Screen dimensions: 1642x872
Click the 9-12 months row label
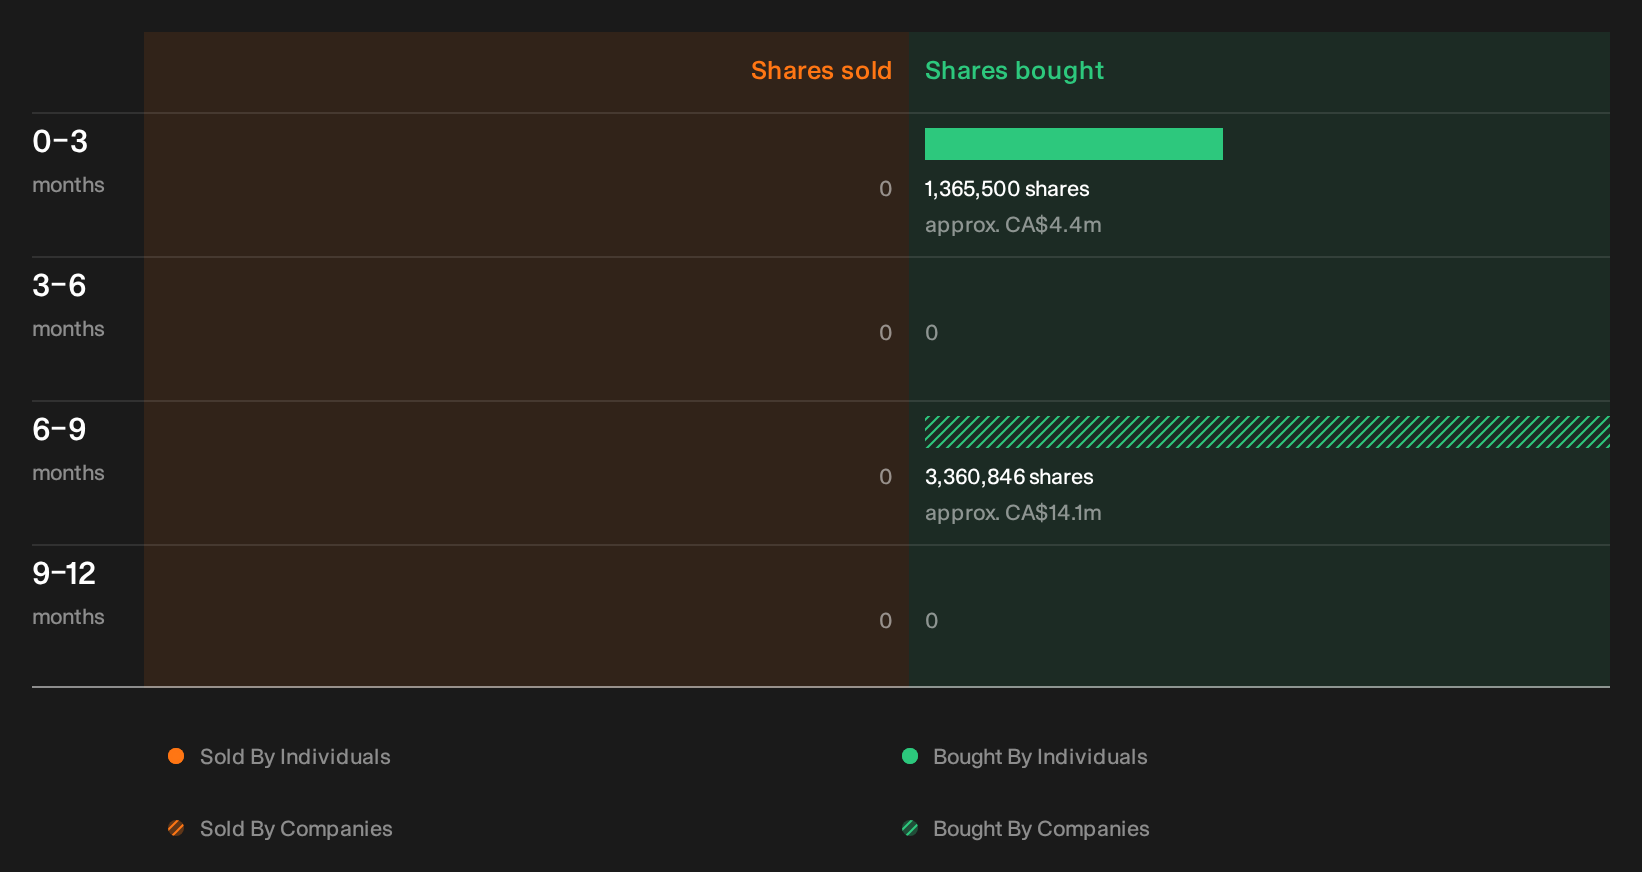(68, 592)
